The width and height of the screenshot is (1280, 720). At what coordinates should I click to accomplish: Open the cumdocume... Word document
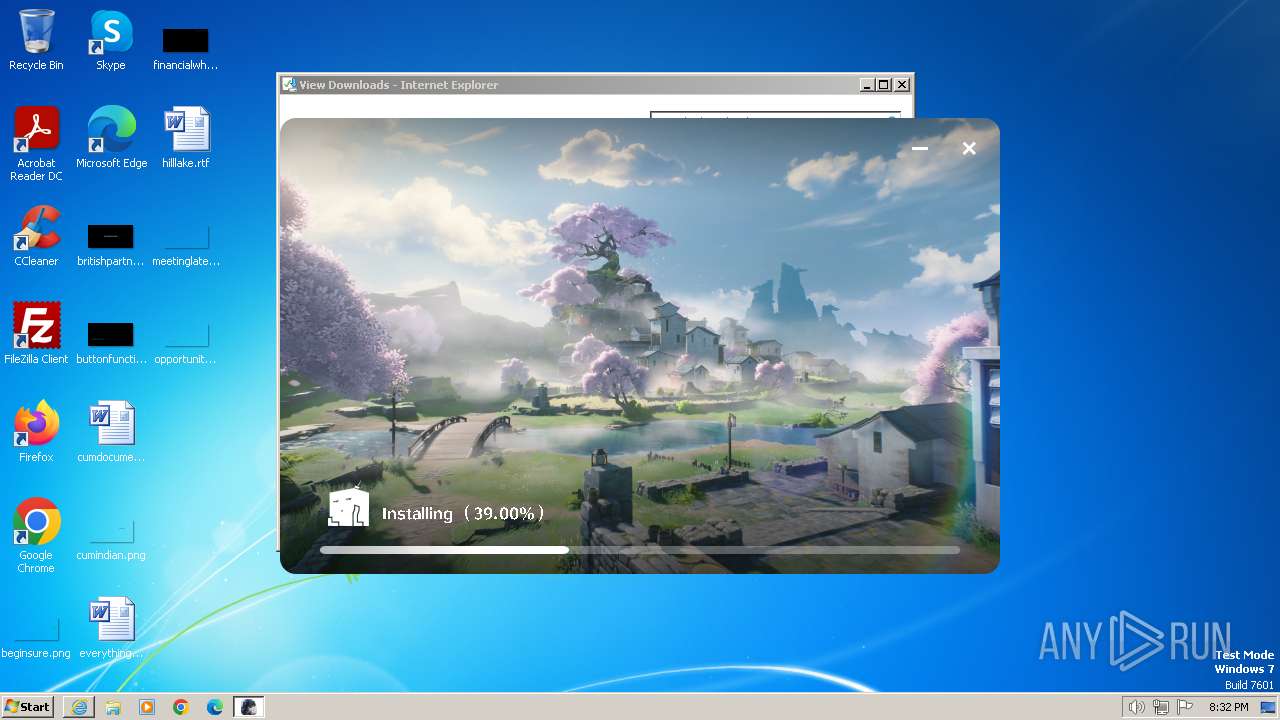point(111,432)
